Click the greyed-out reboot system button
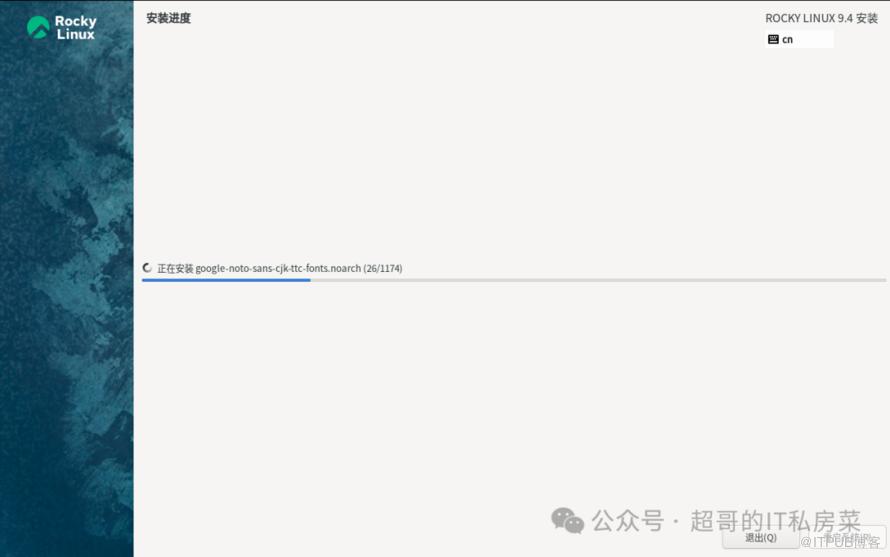Image resolution: width=890 pixels, height=557 pixels. [x=845, y=537]
